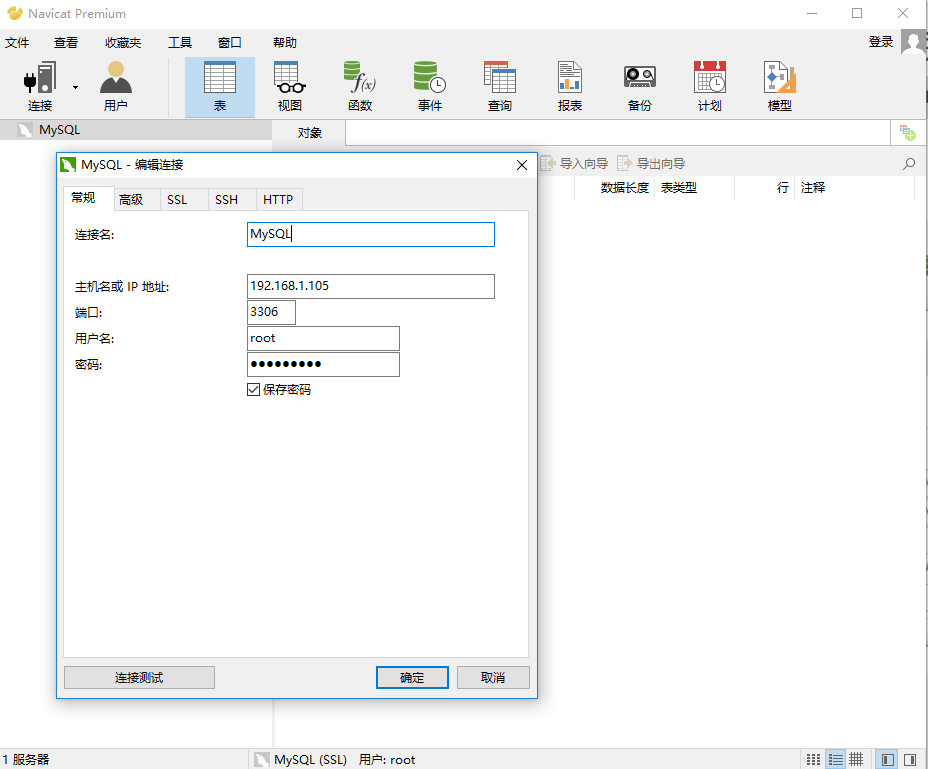Screen dimensions: 928x769
Task: Select the Views toolbar icon
Action: tap(290, 85)
